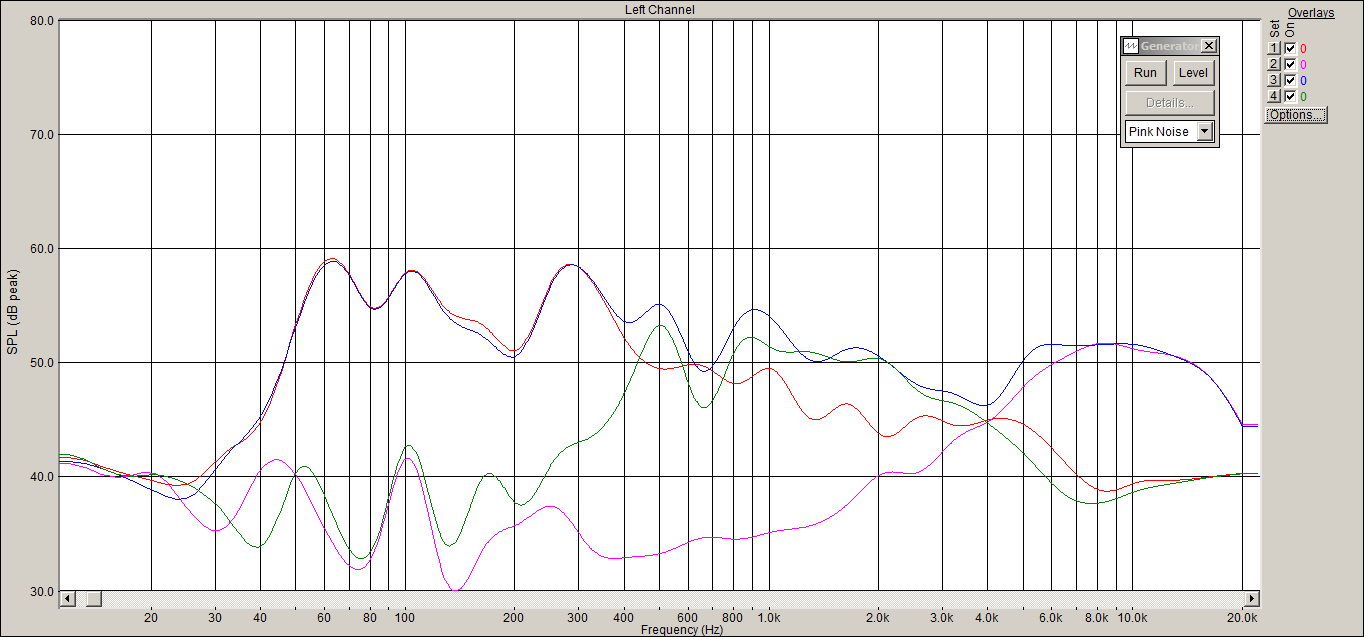Close the Generator panel
Viewport: 1364px width, 637px height.
(1209, 46)
